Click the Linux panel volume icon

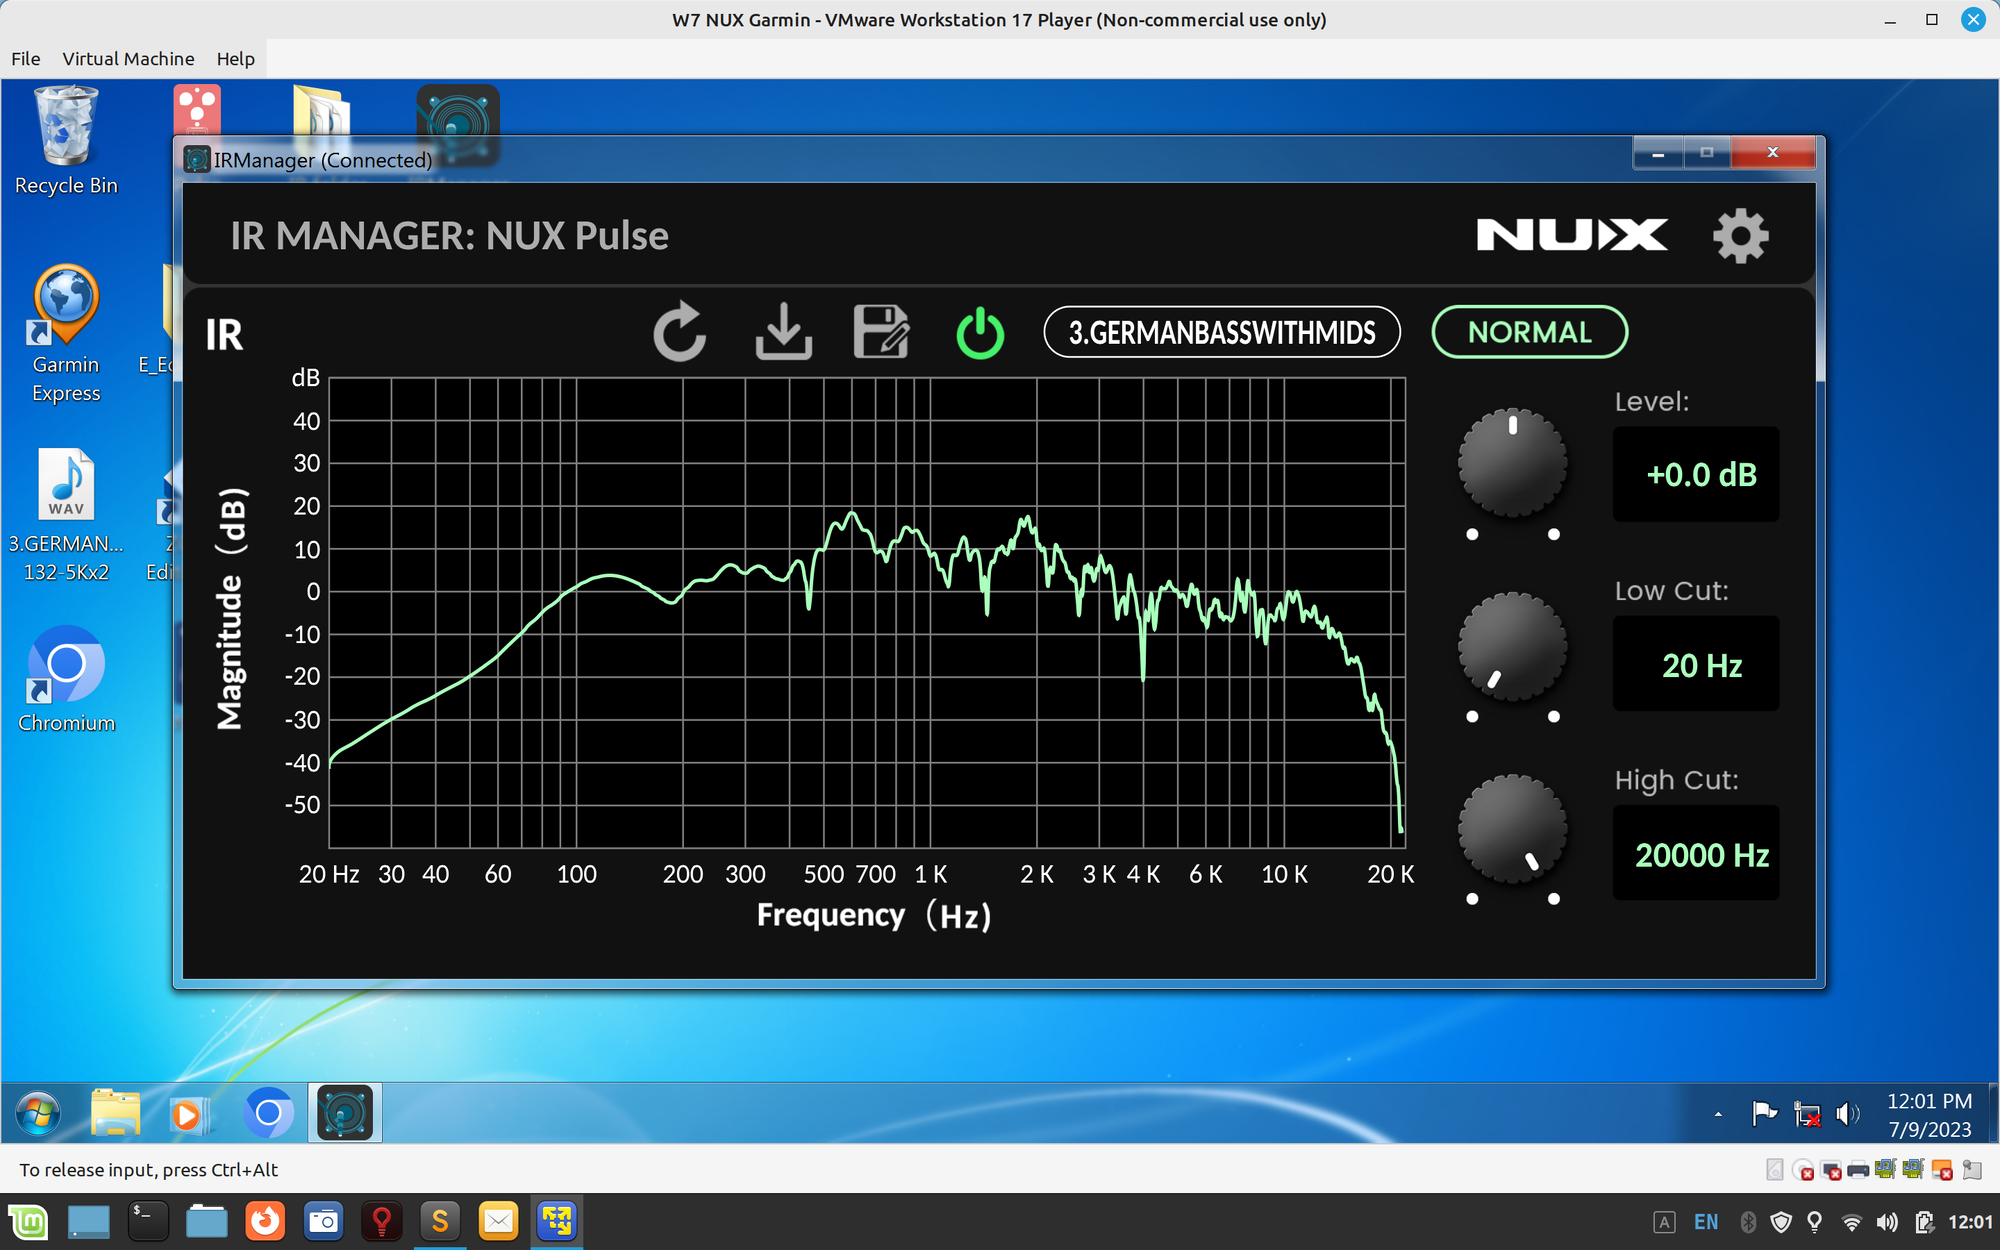[1887, 1222]
